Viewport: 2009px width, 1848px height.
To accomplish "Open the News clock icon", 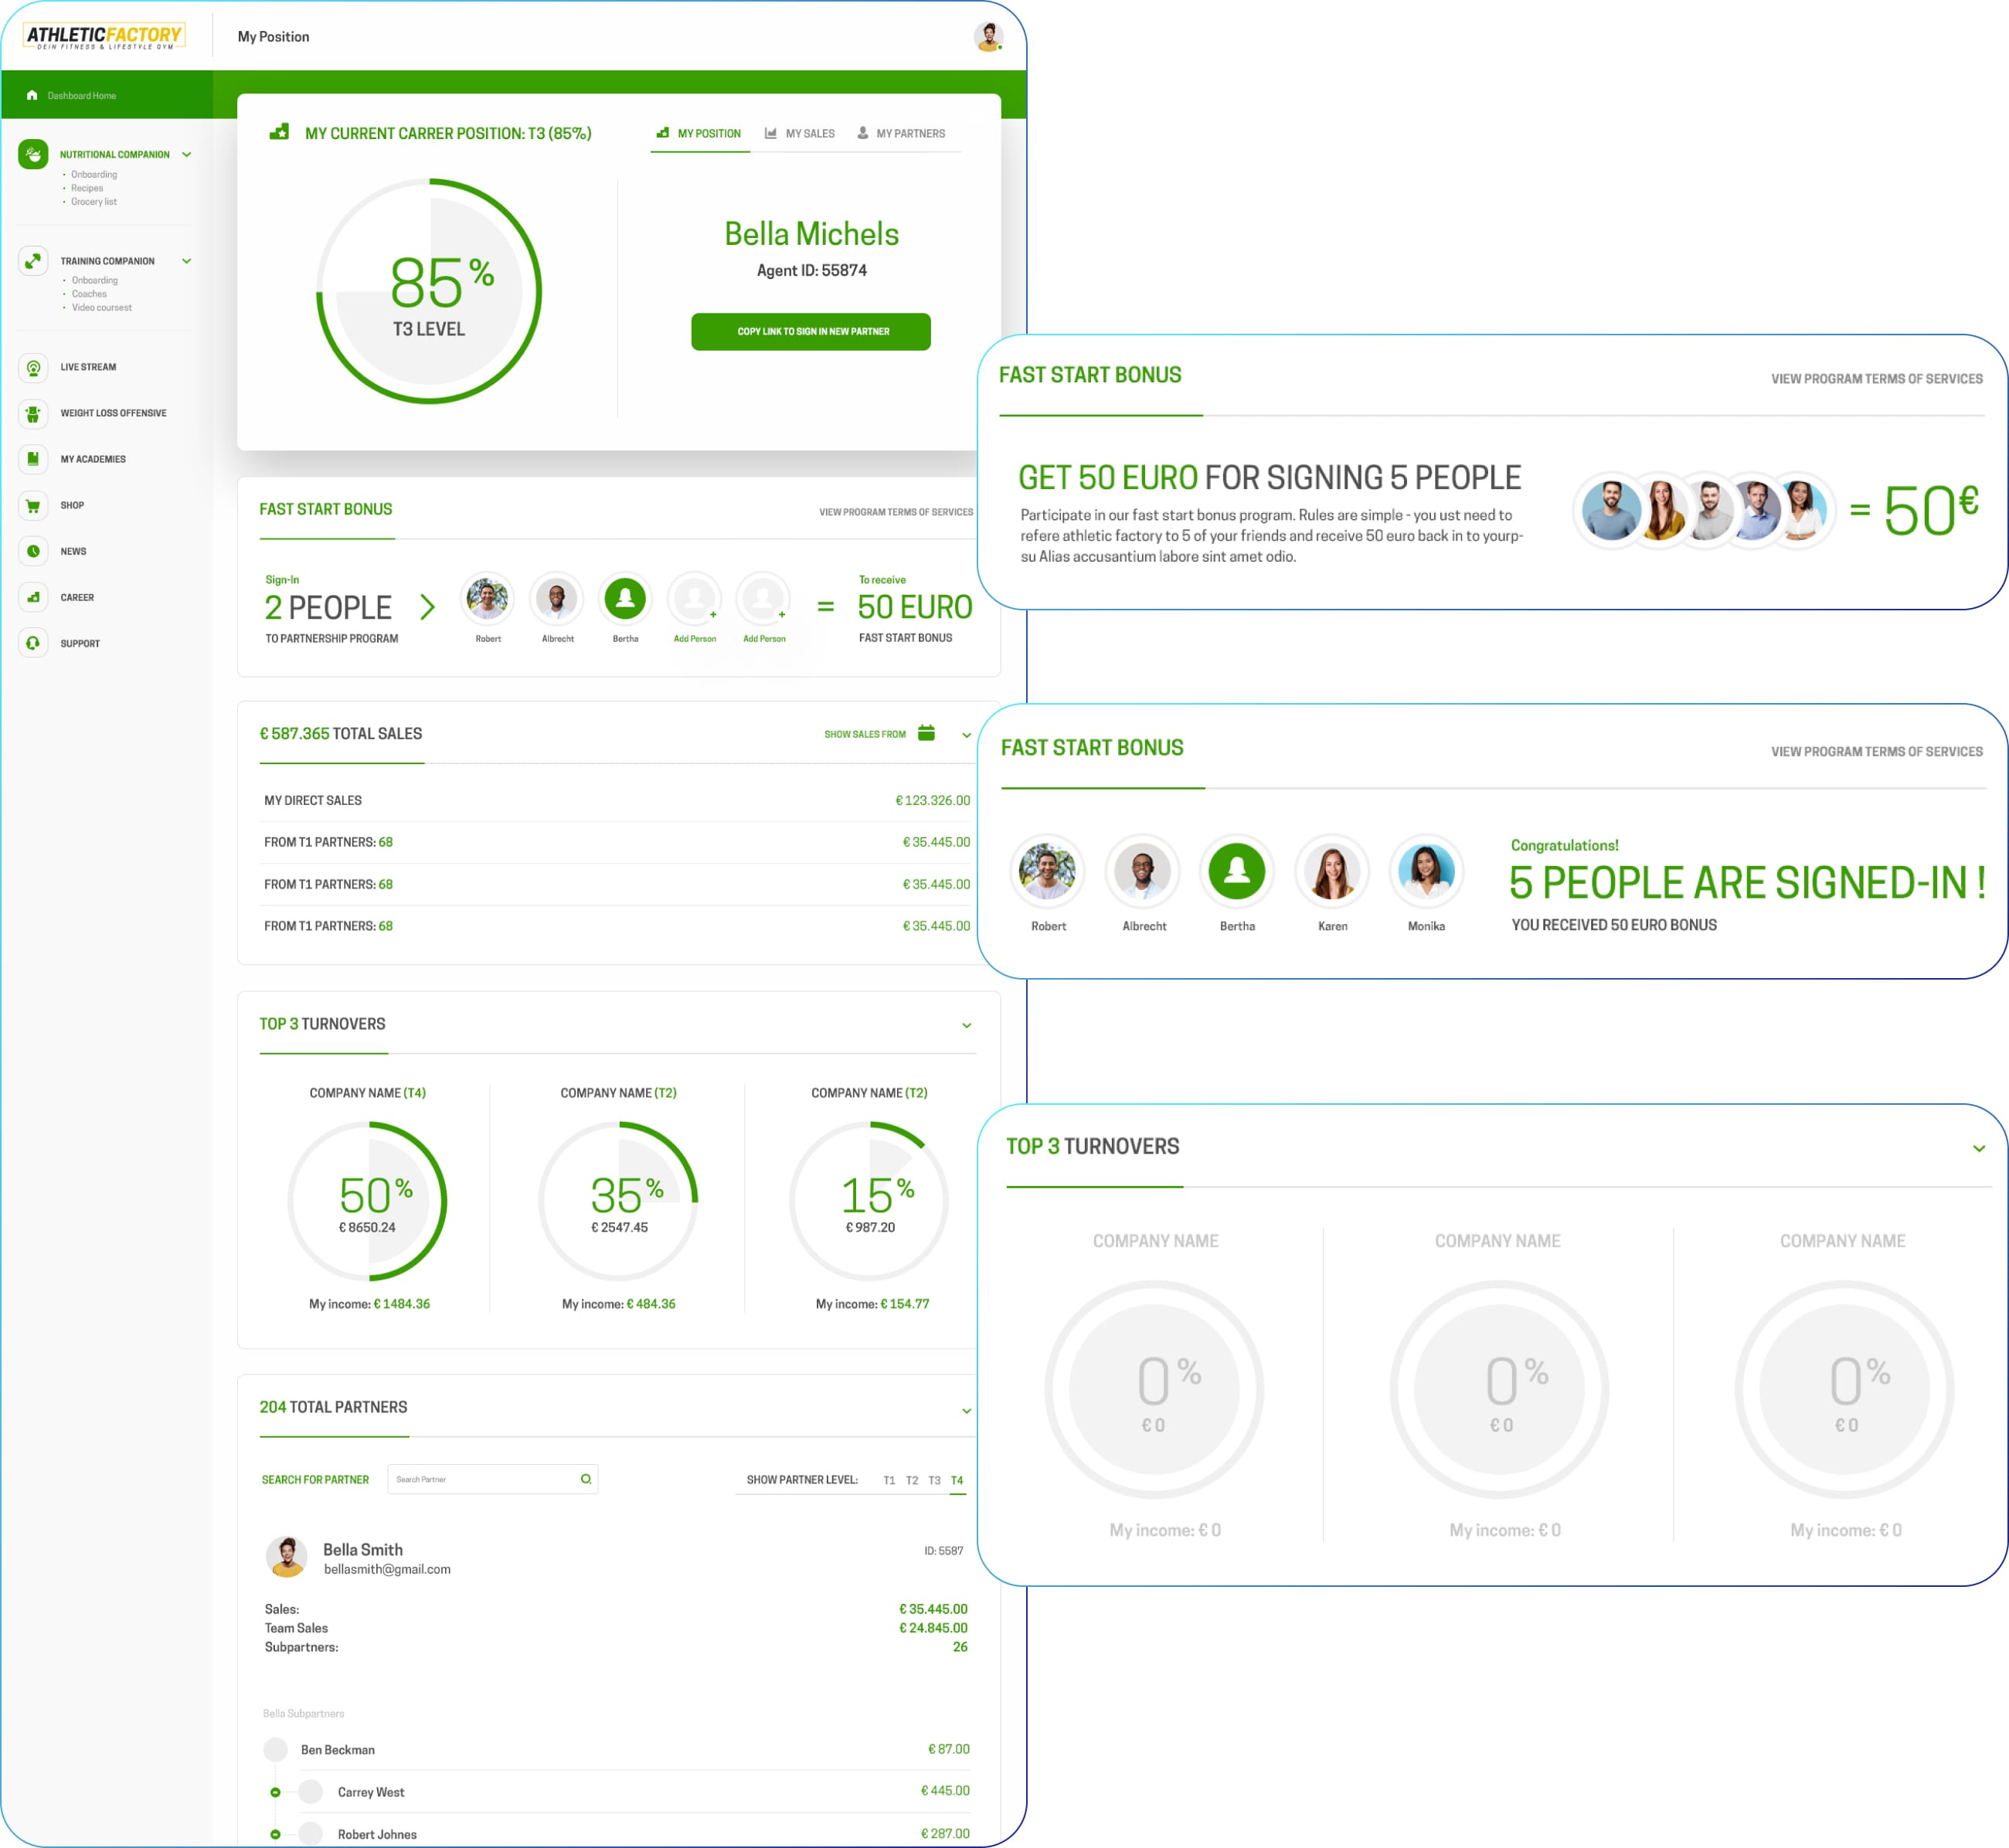I will click(x=33, y=551).
